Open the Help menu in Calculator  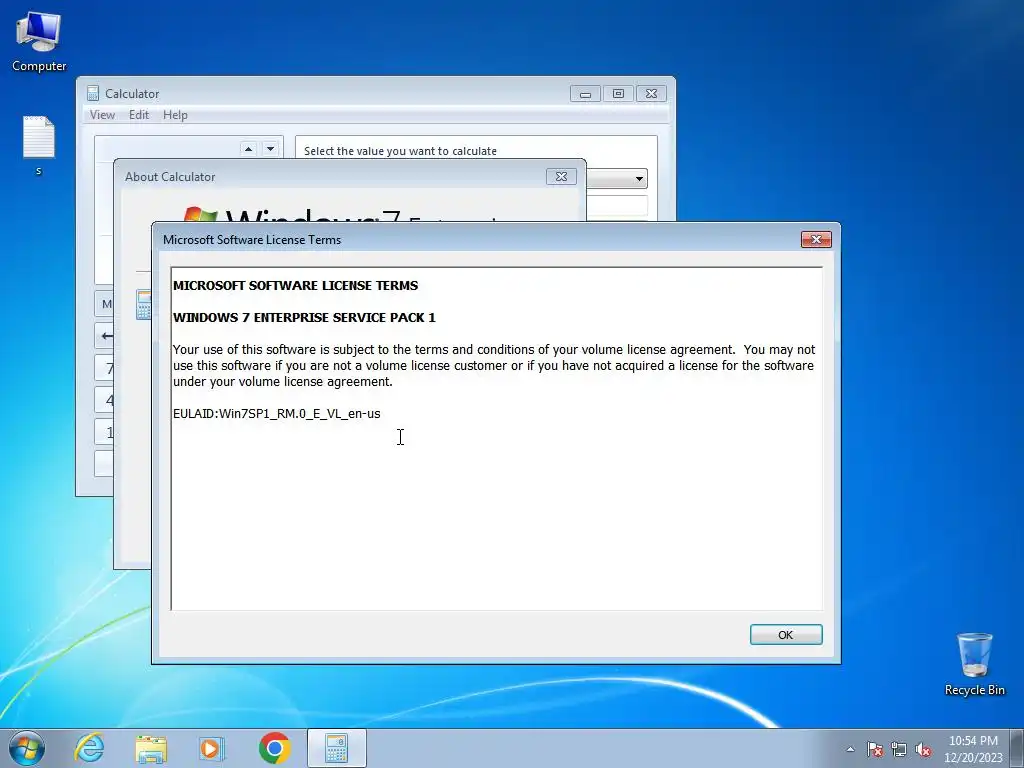pos(175,115)
